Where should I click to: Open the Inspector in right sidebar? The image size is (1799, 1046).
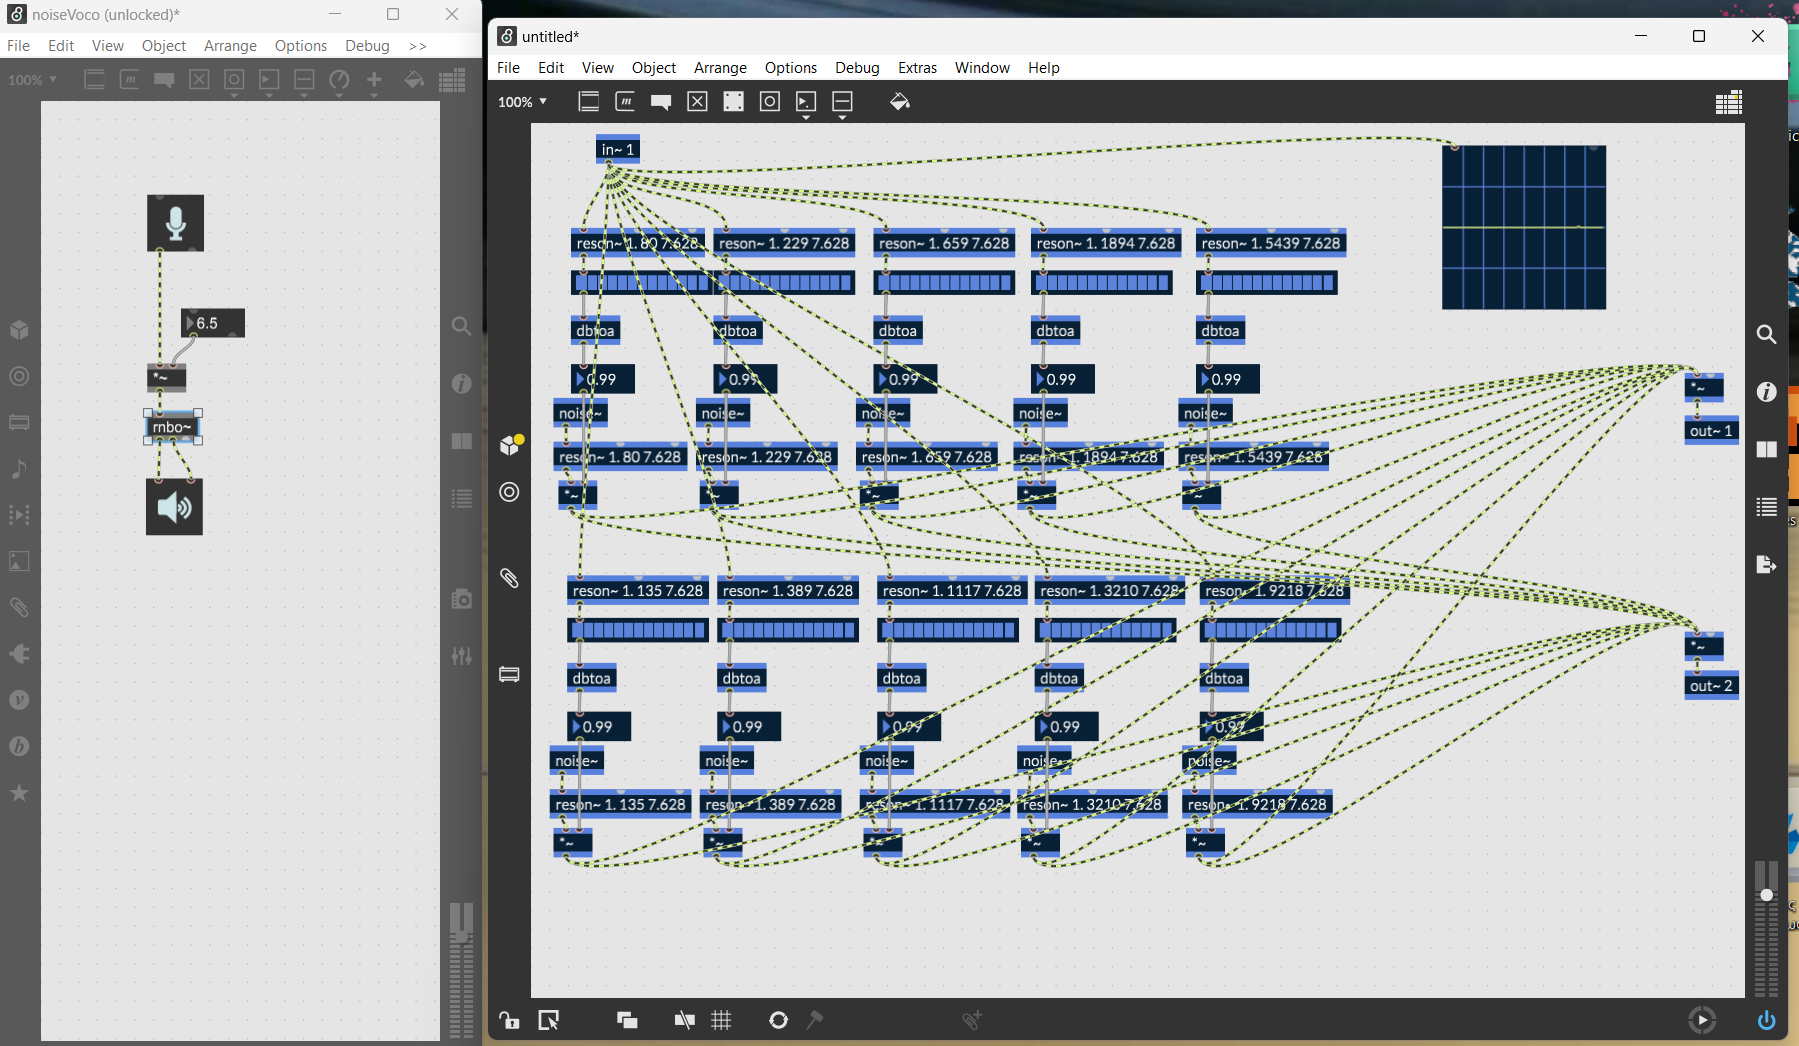tap(1767, 392)
